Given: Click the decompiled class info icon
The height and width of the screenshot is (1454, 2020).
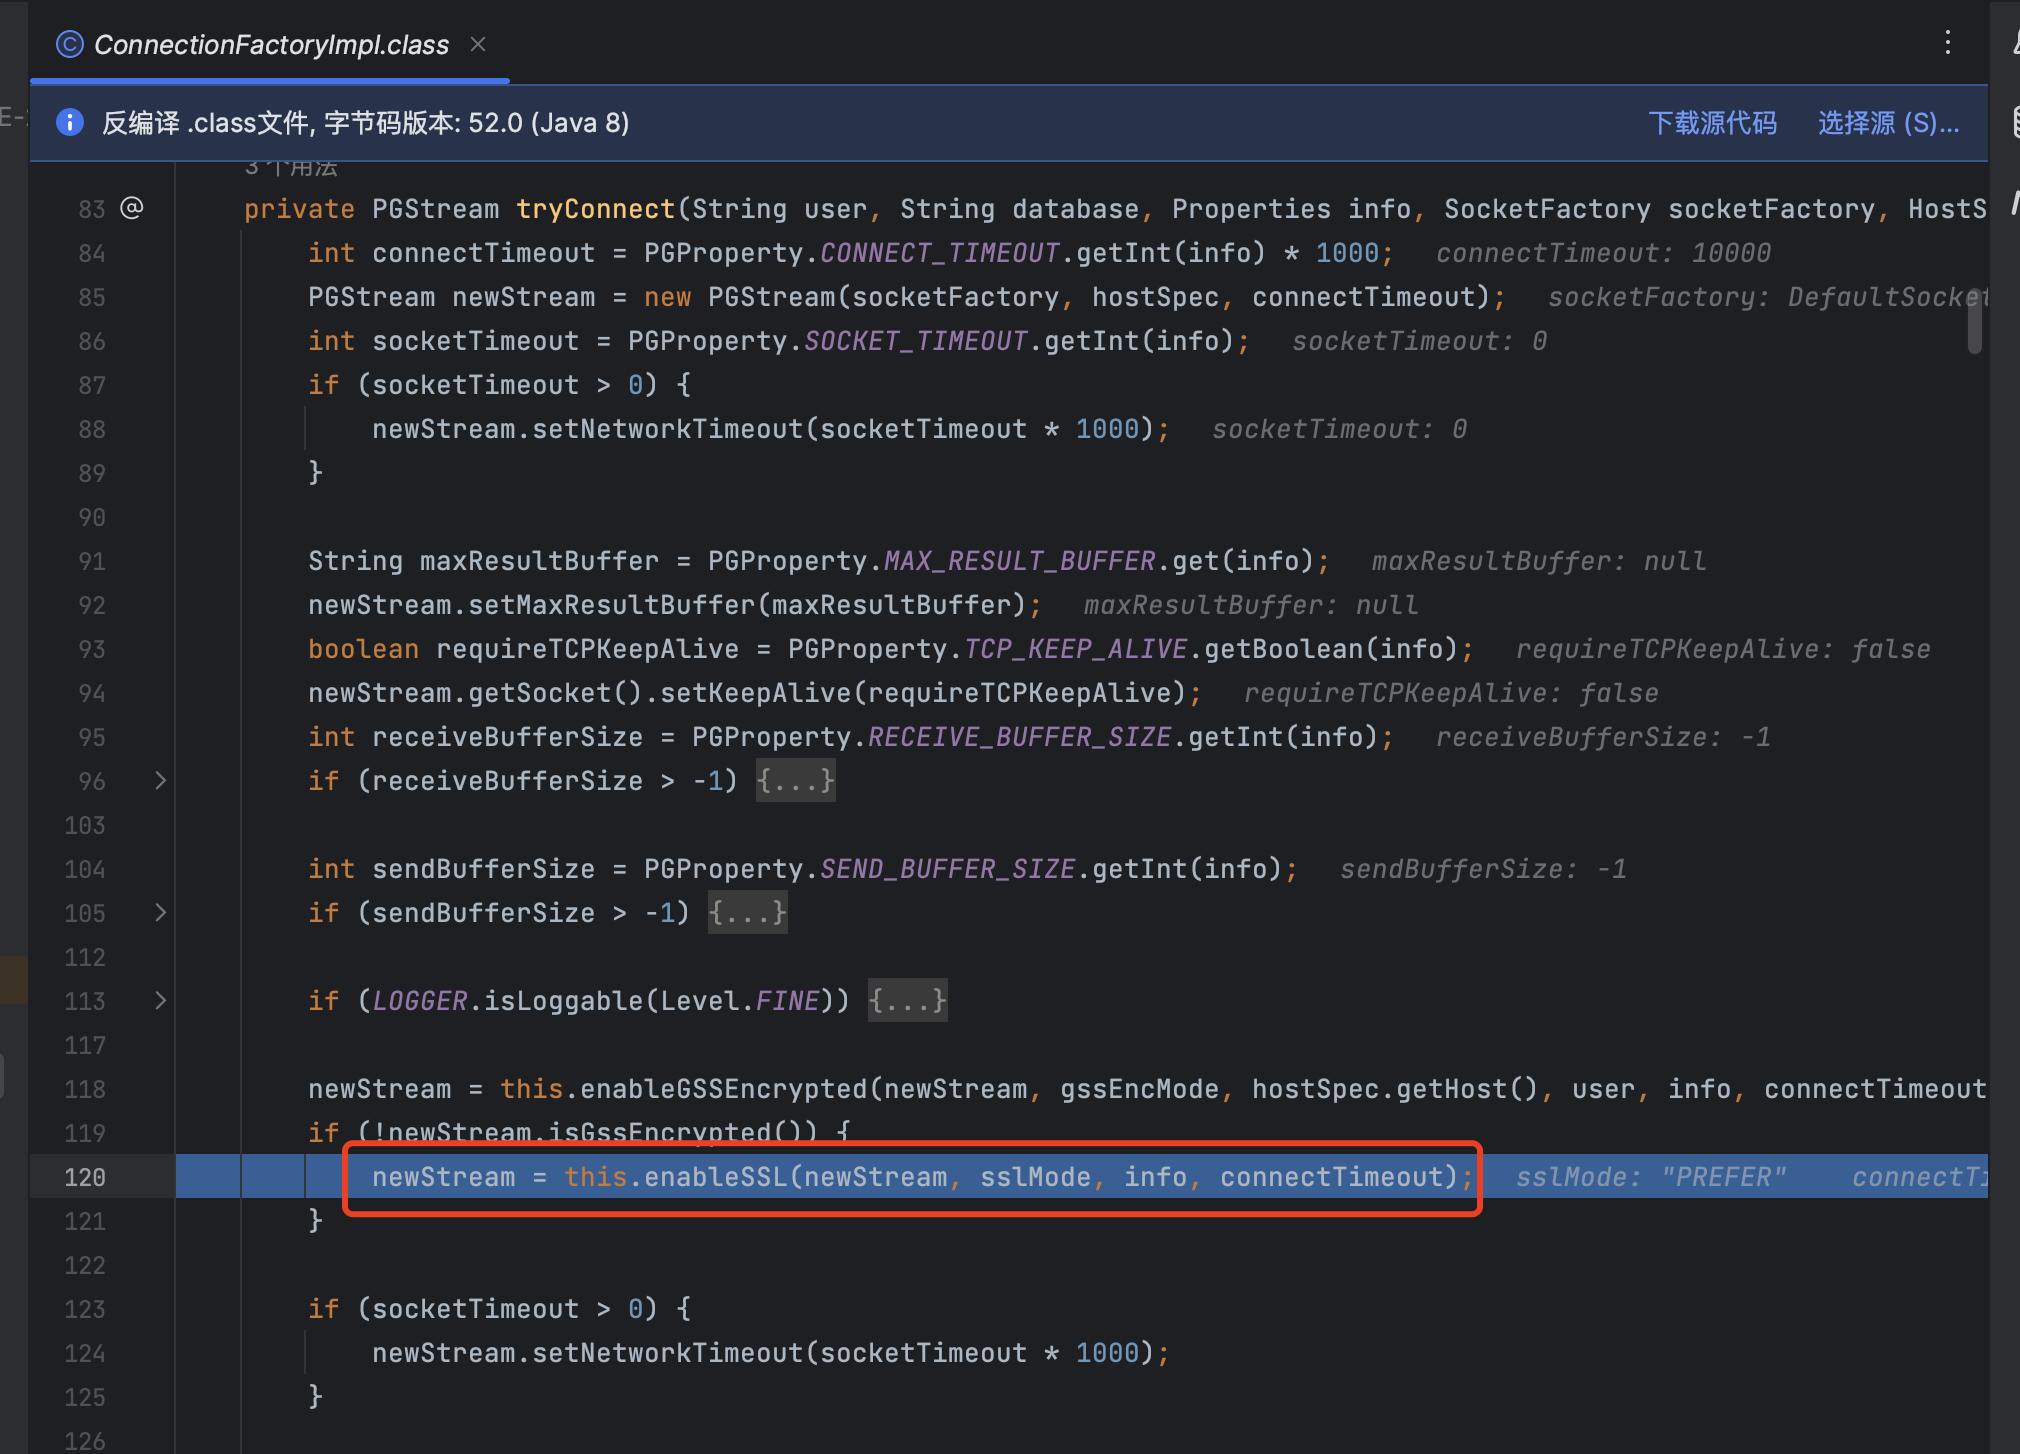Looking at the screenshot, I should pos(69,122).
